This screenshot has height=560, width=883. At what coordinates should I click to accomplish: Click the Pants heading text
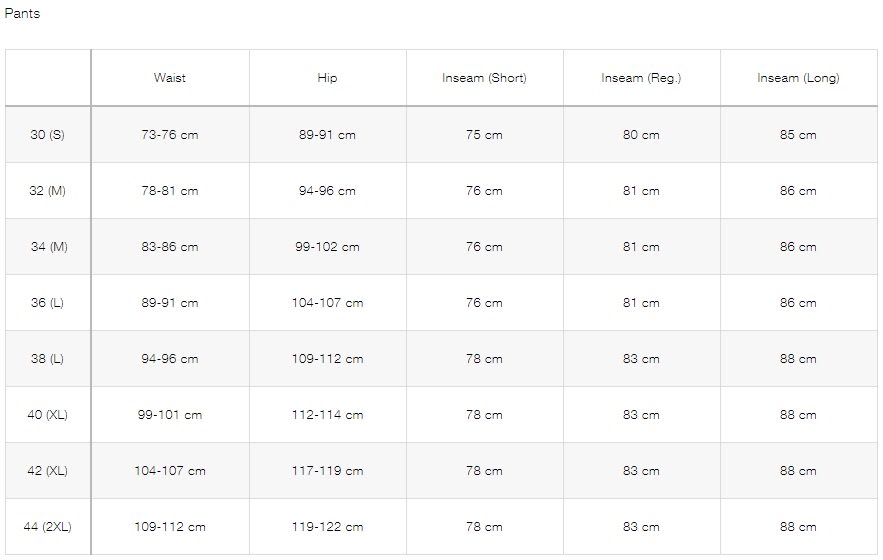pos(22,14)
